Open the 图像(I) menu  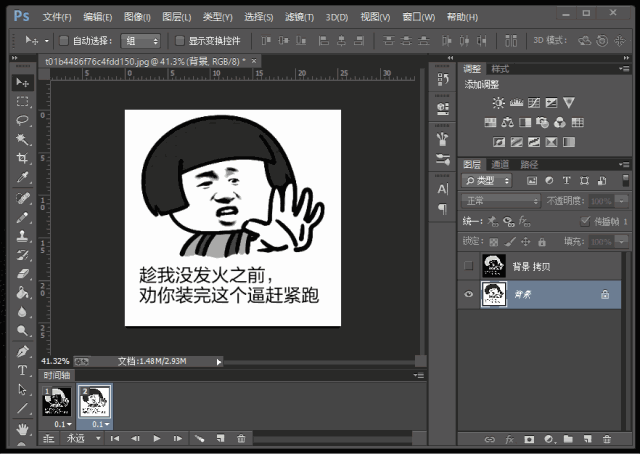(137, 17)
